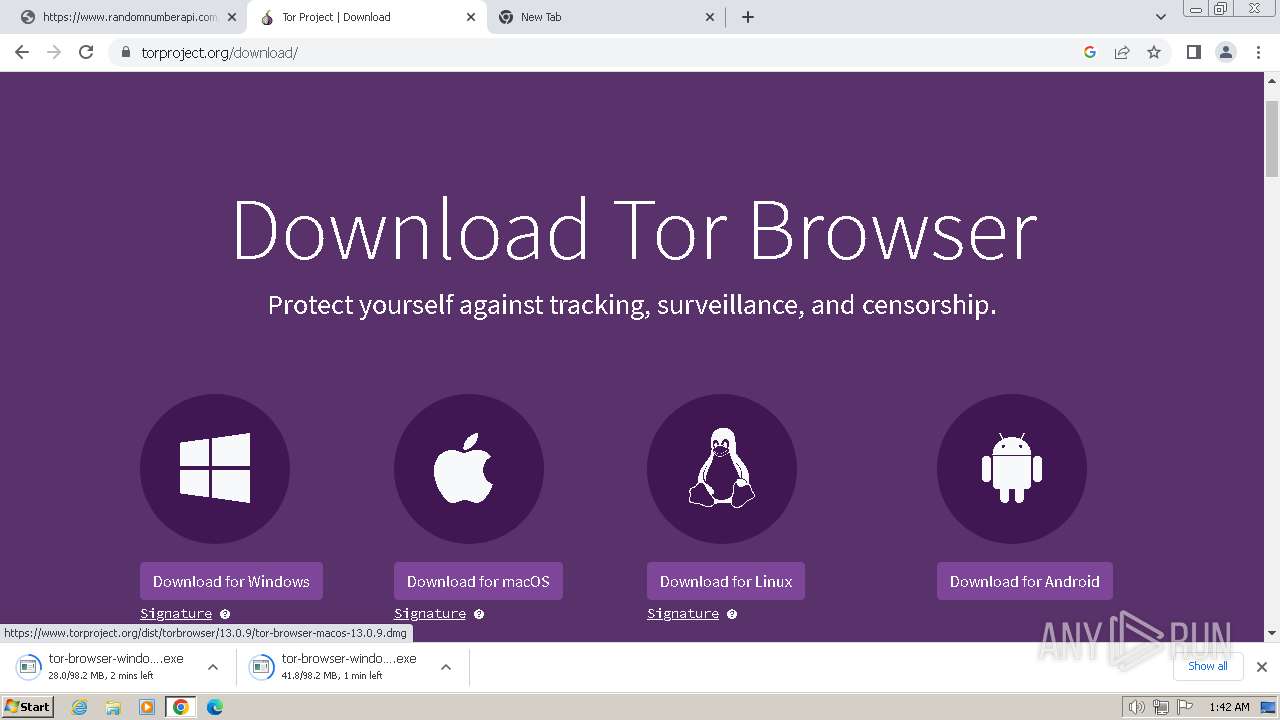Switch to randomnumberapi.com tab
This screenshot has height=720, width=1280.
pyautogui.click(x=128, y=17)
